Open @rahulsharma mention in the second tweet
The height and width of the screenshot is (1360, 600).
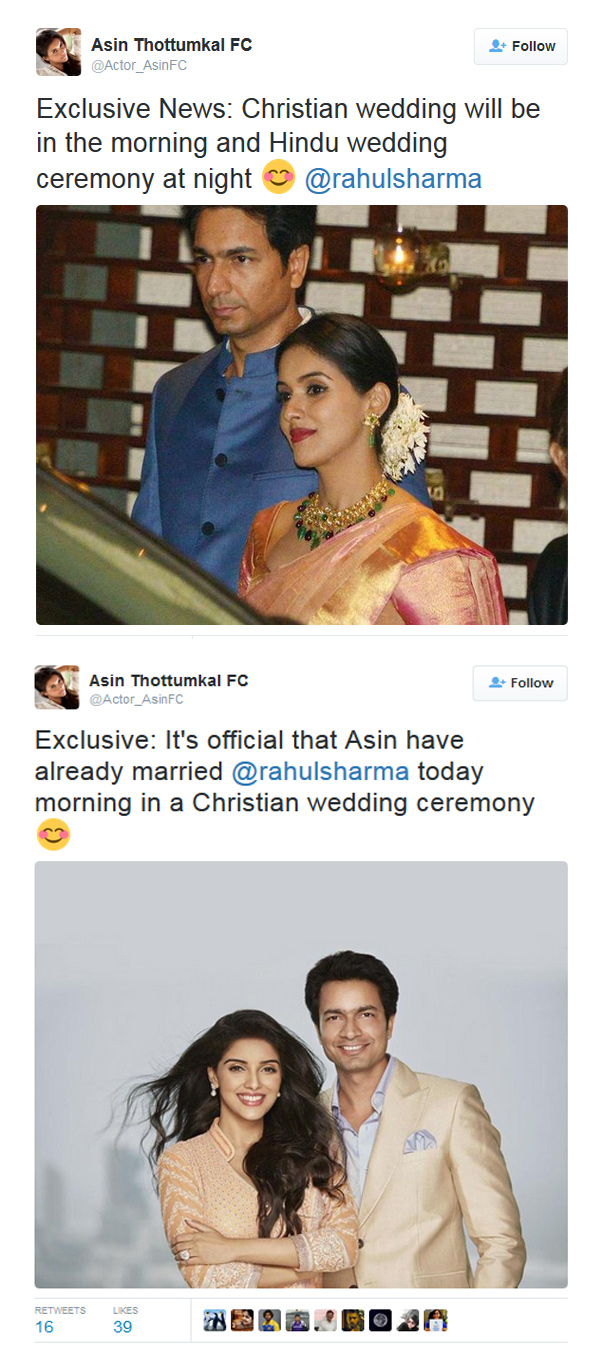click(x=320, y=772)
